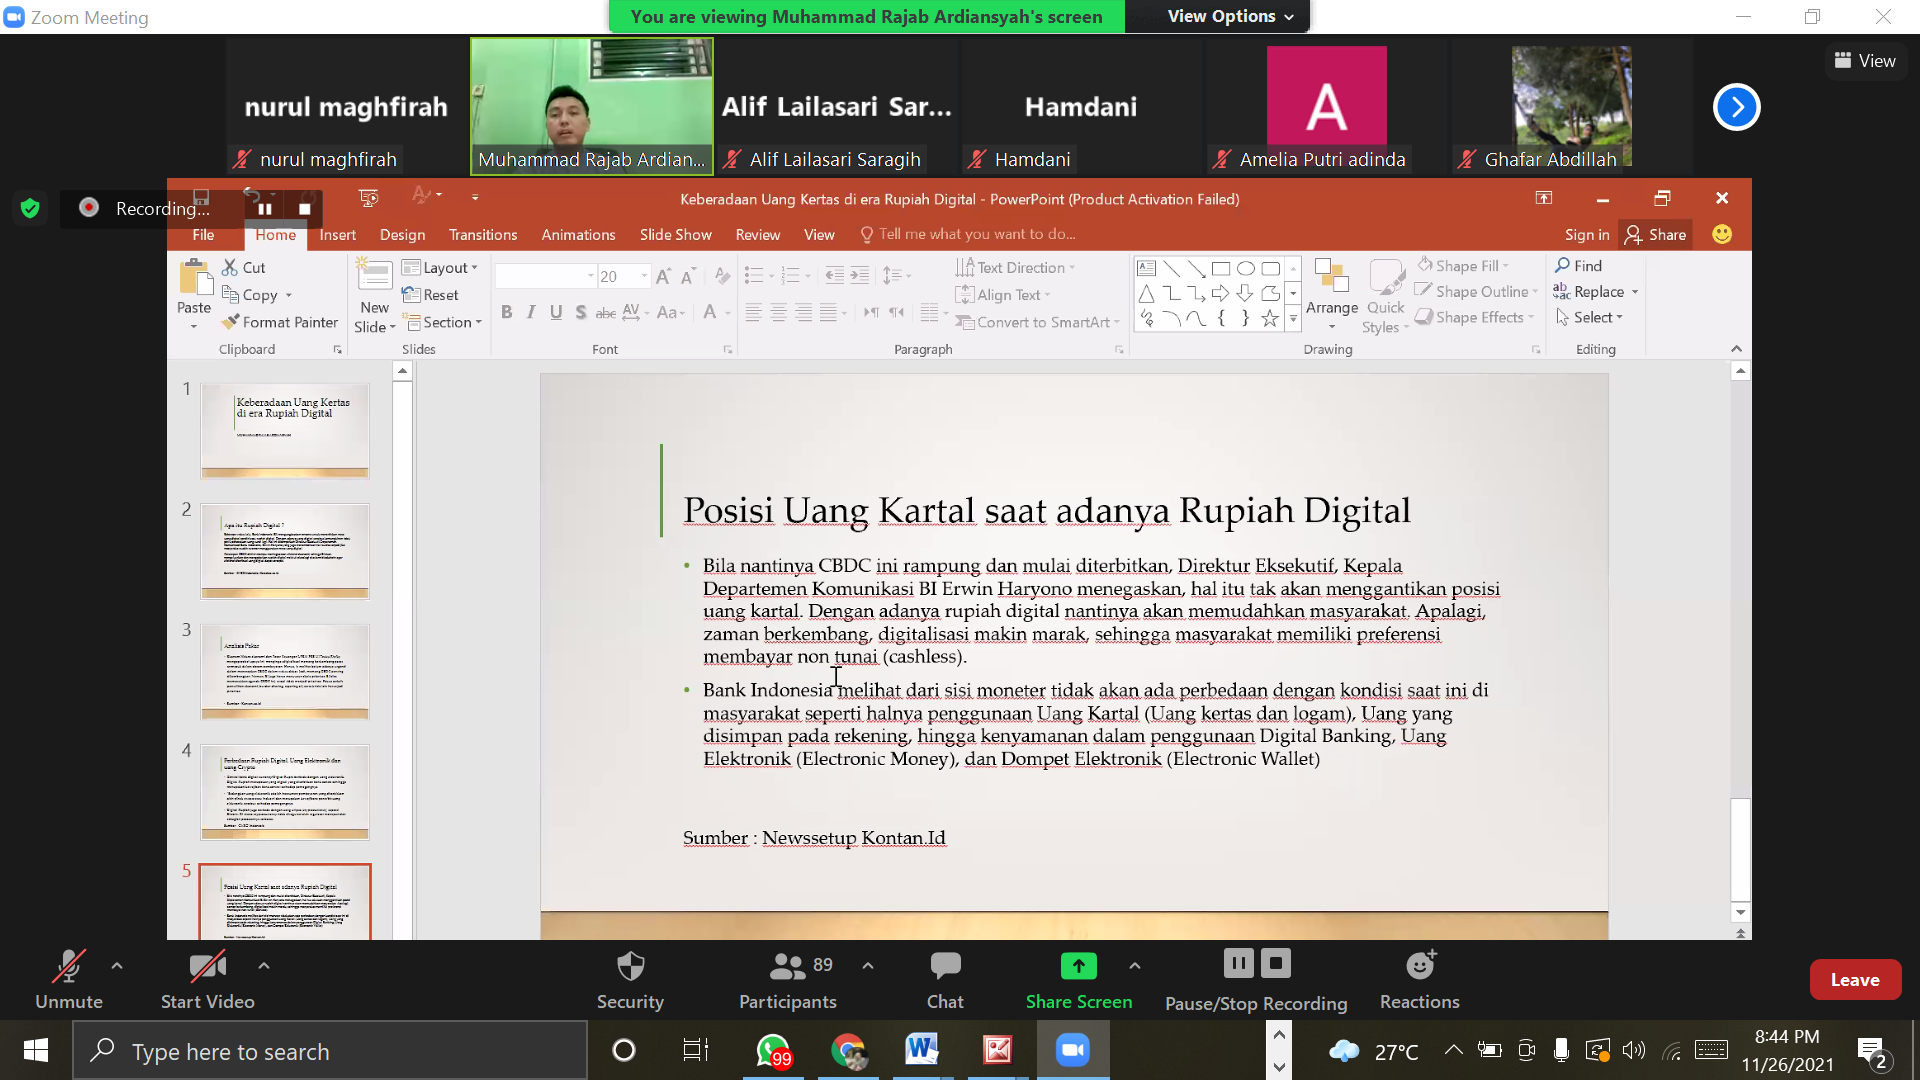Pause the Zoom recording
1920x1080 pixels.
tap(1237, 964)
